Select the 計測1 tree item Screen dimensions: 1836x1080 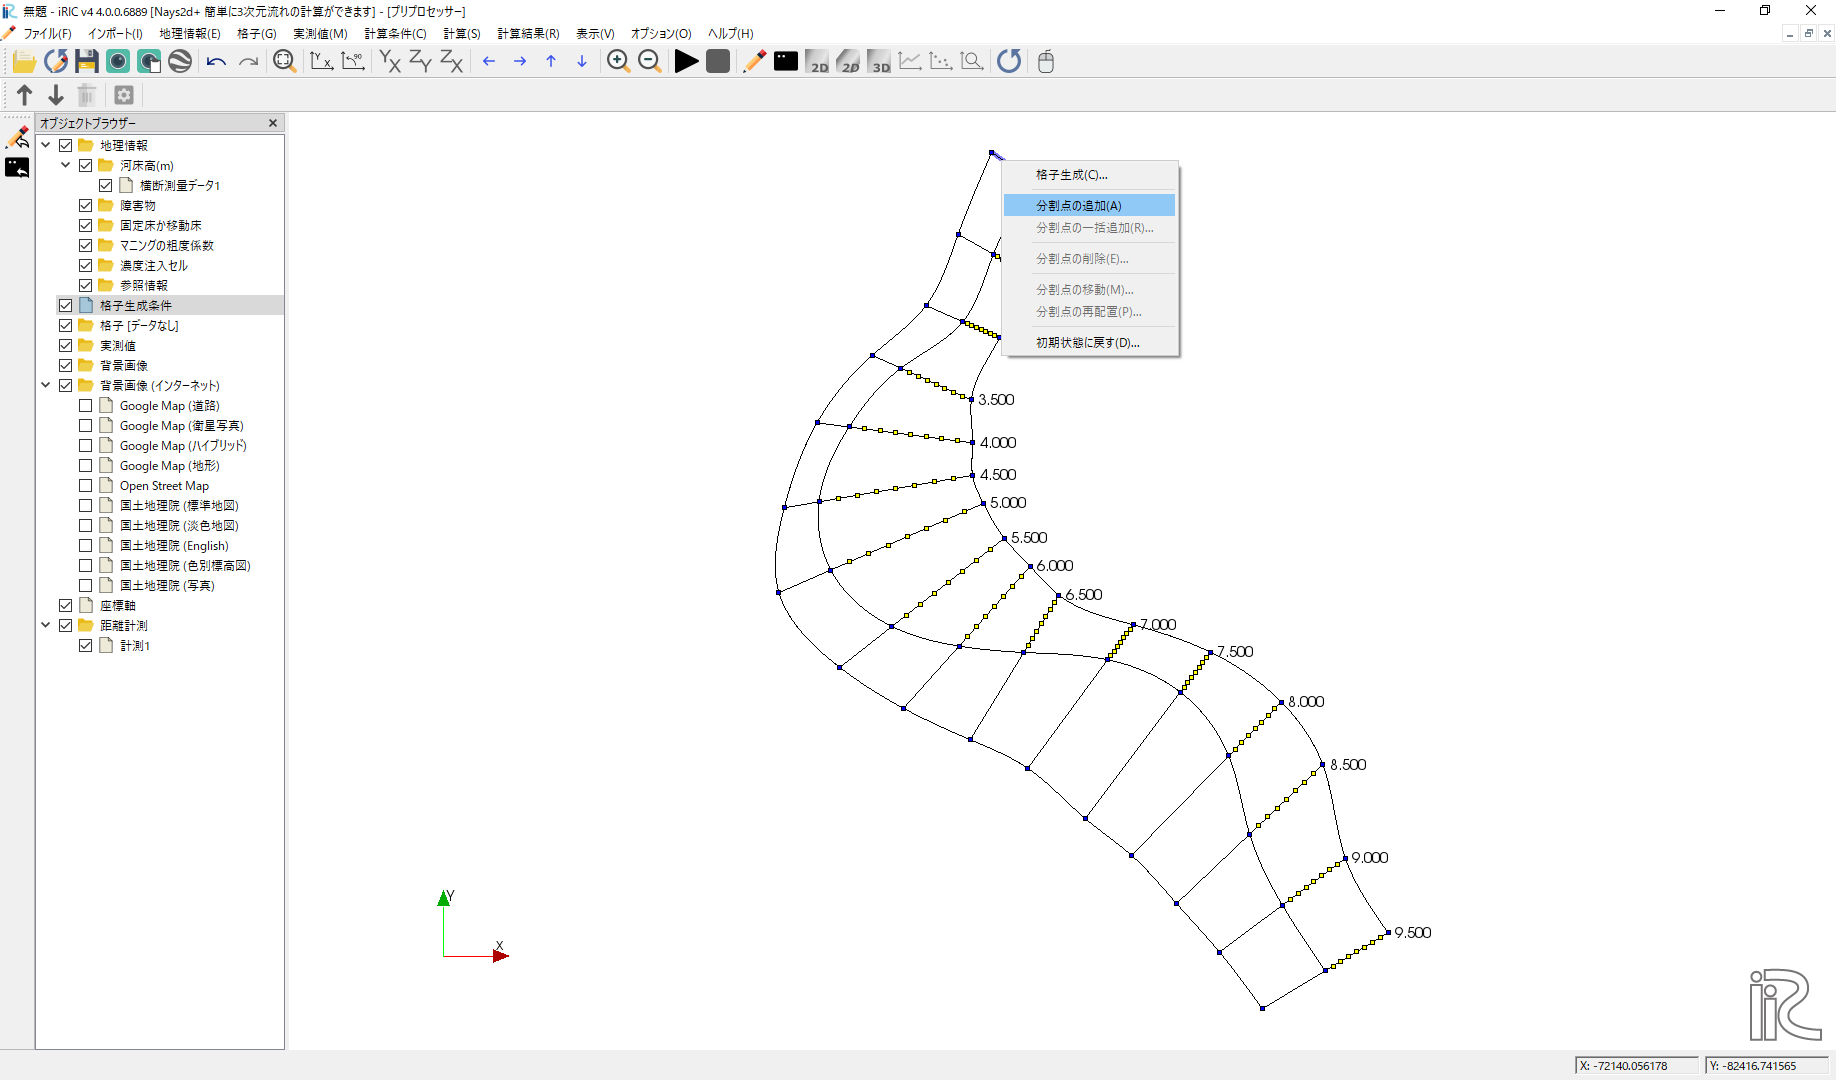135,646
